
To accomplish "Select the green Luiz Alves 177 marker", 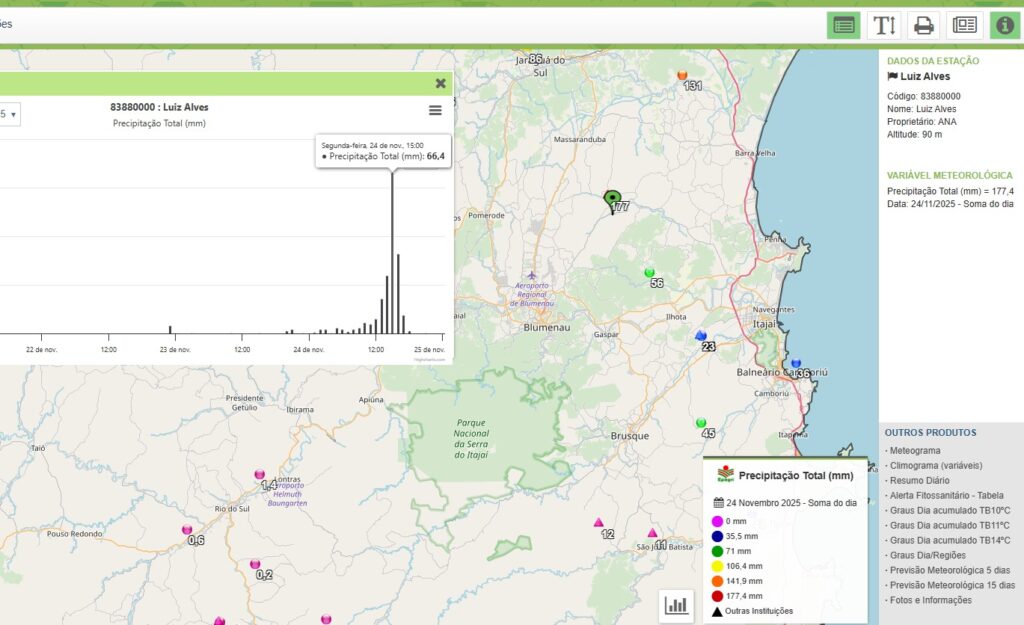I will coord(612,199).
